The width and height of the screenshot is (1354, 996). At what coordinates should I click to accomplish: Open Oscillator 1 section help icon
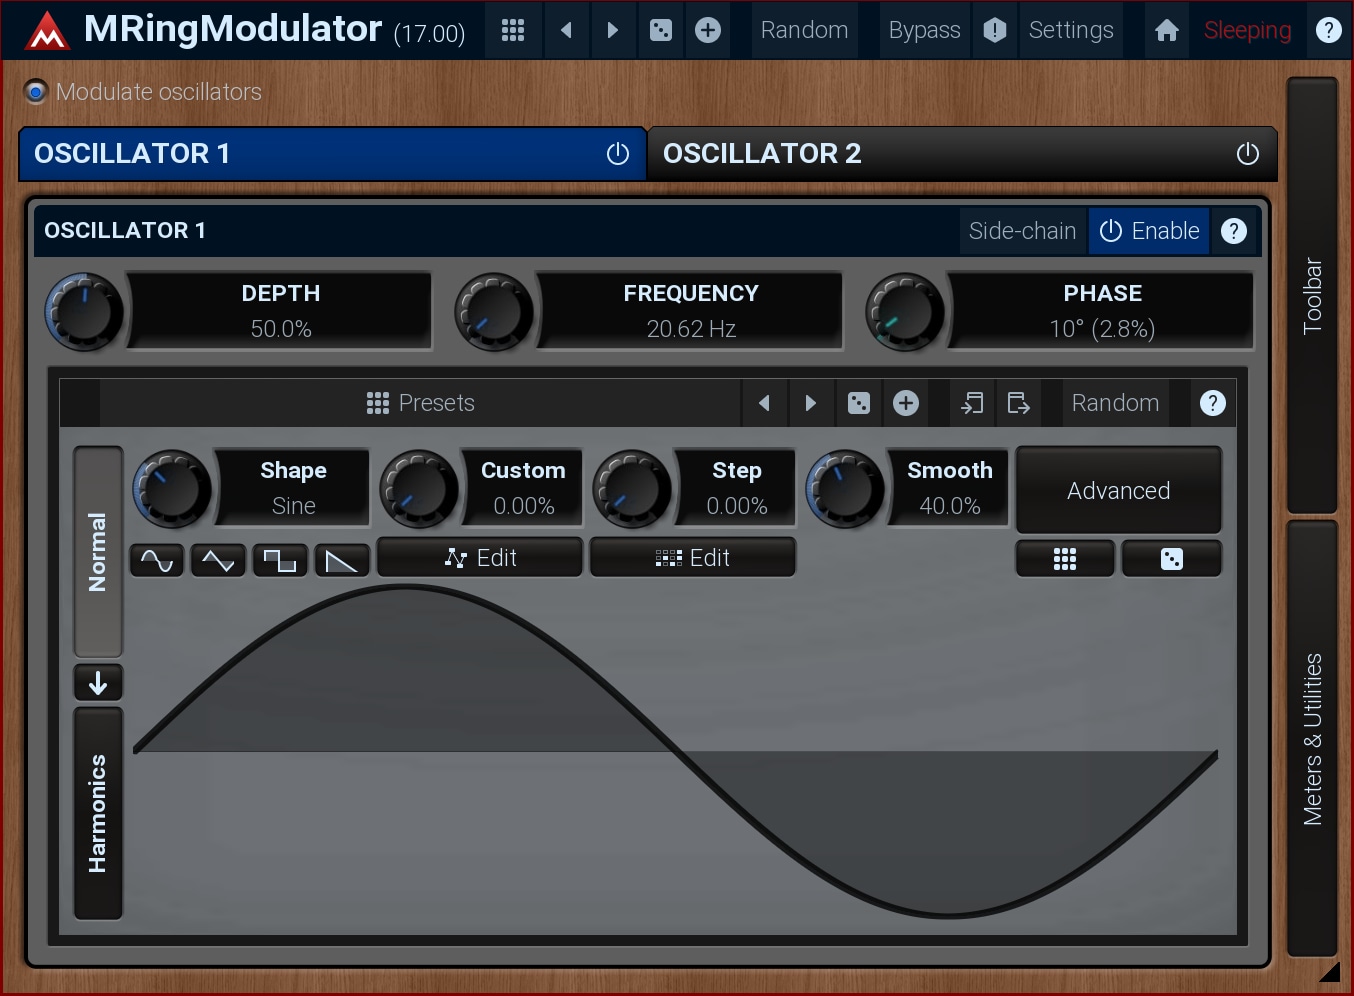pyautogui.click(x=1234, y=231)
